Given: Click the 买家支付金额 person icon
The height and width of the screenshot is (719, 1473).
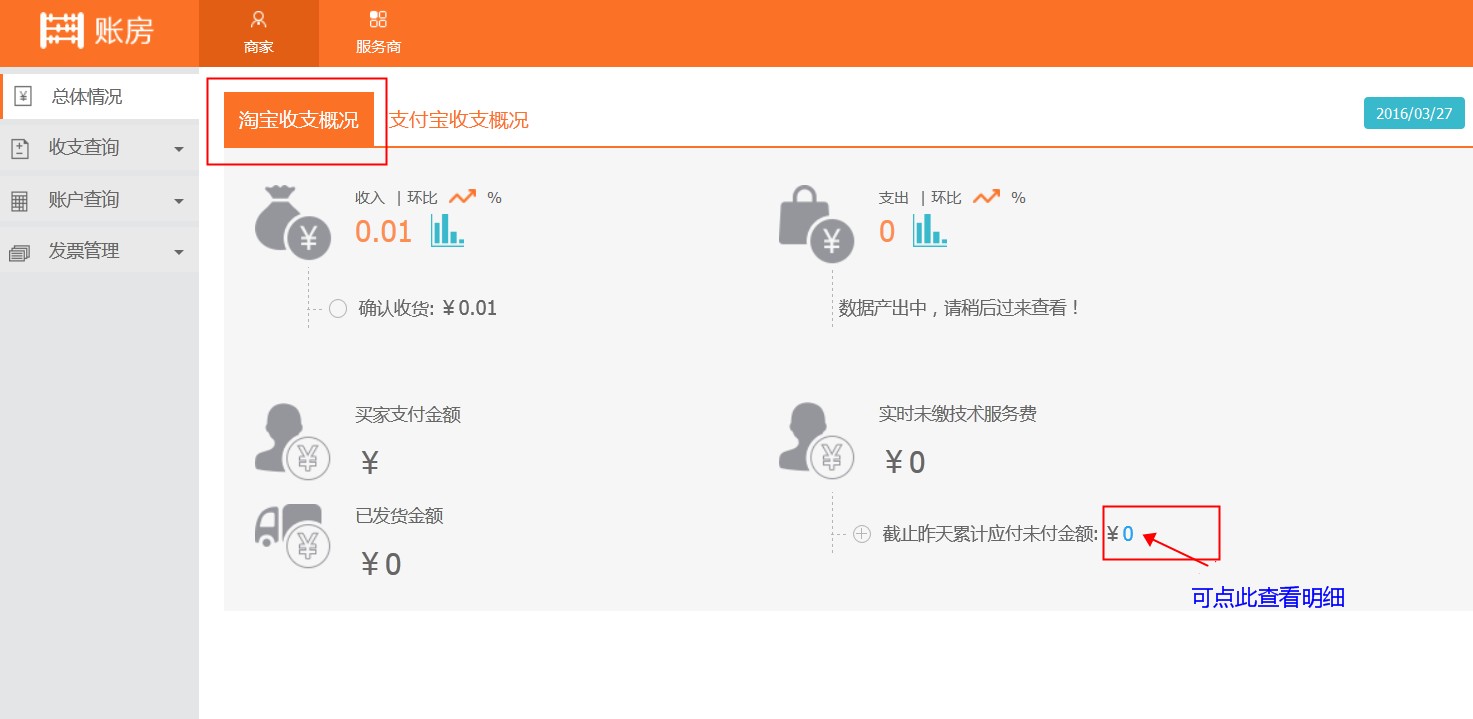Looking at the screenshot, I should tap(293, 440).
